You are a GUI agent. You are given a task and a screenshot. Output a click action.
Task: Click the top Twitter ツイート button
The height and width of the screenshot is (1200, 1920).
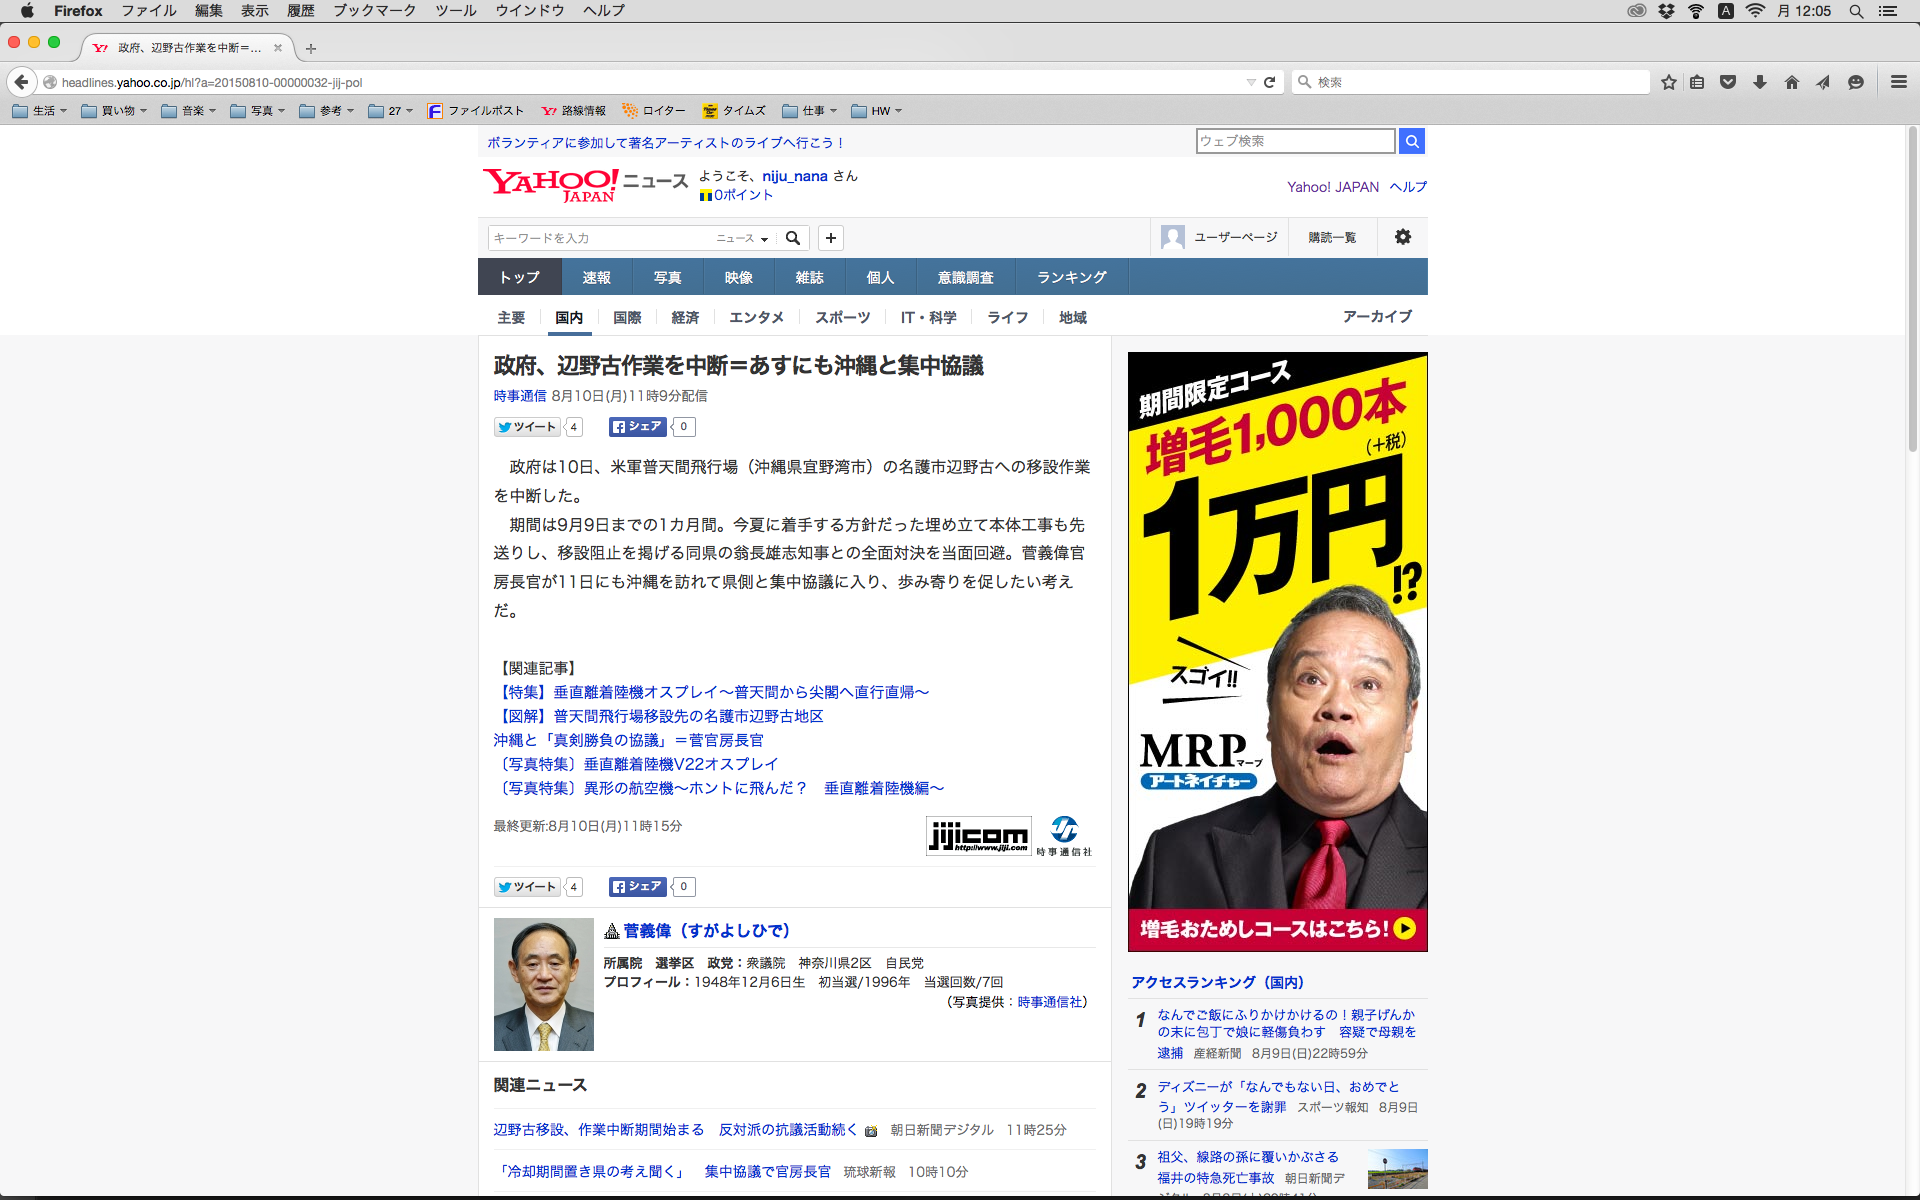tap(527, 427)
